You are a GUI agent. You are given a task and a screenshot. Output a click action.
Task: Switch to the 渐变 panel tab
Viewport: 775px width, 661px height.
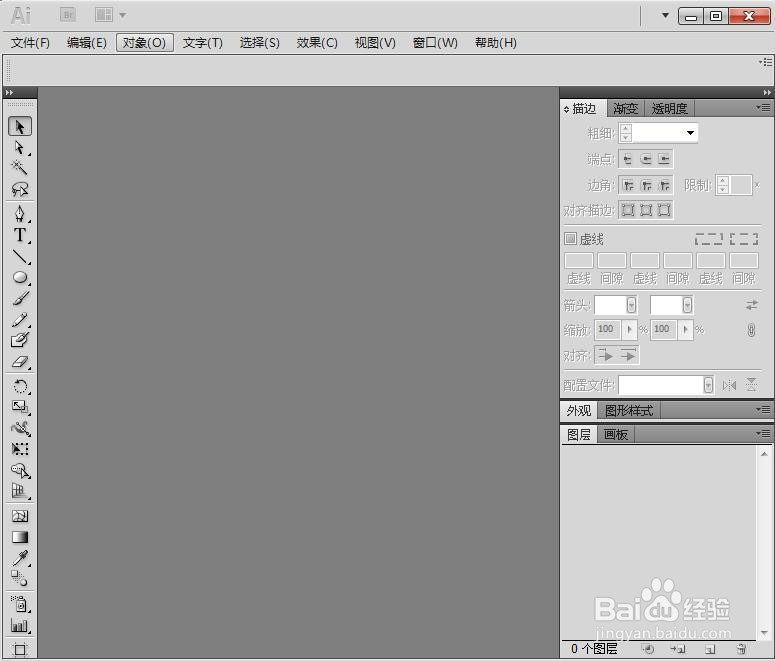click(x=625, y=108)
